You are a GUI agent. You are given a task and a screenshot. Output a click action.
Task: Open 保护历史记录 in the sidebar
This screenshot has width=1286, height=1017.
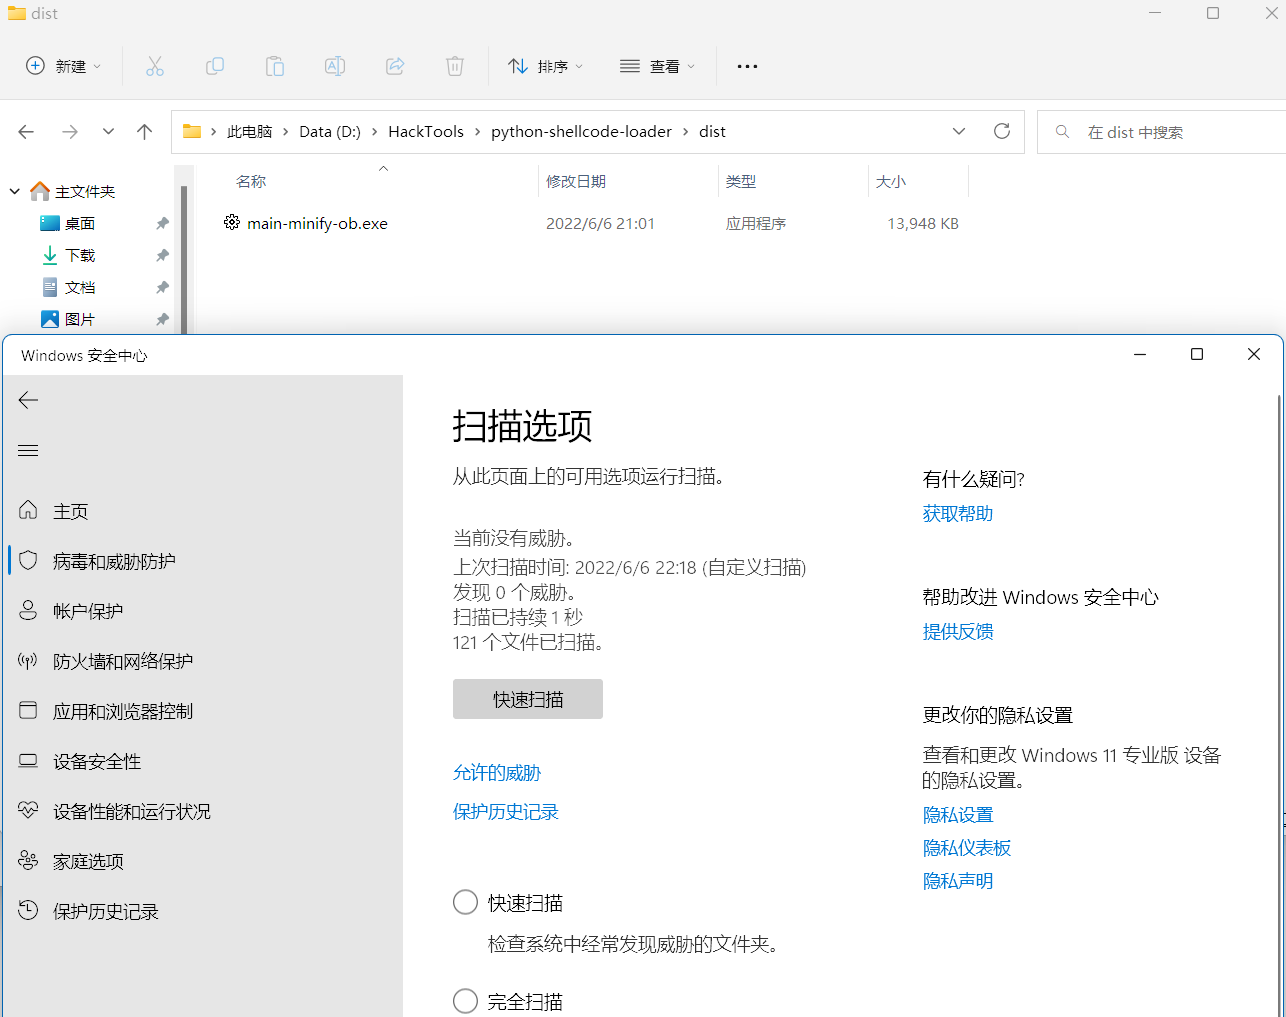pos(203,911)
